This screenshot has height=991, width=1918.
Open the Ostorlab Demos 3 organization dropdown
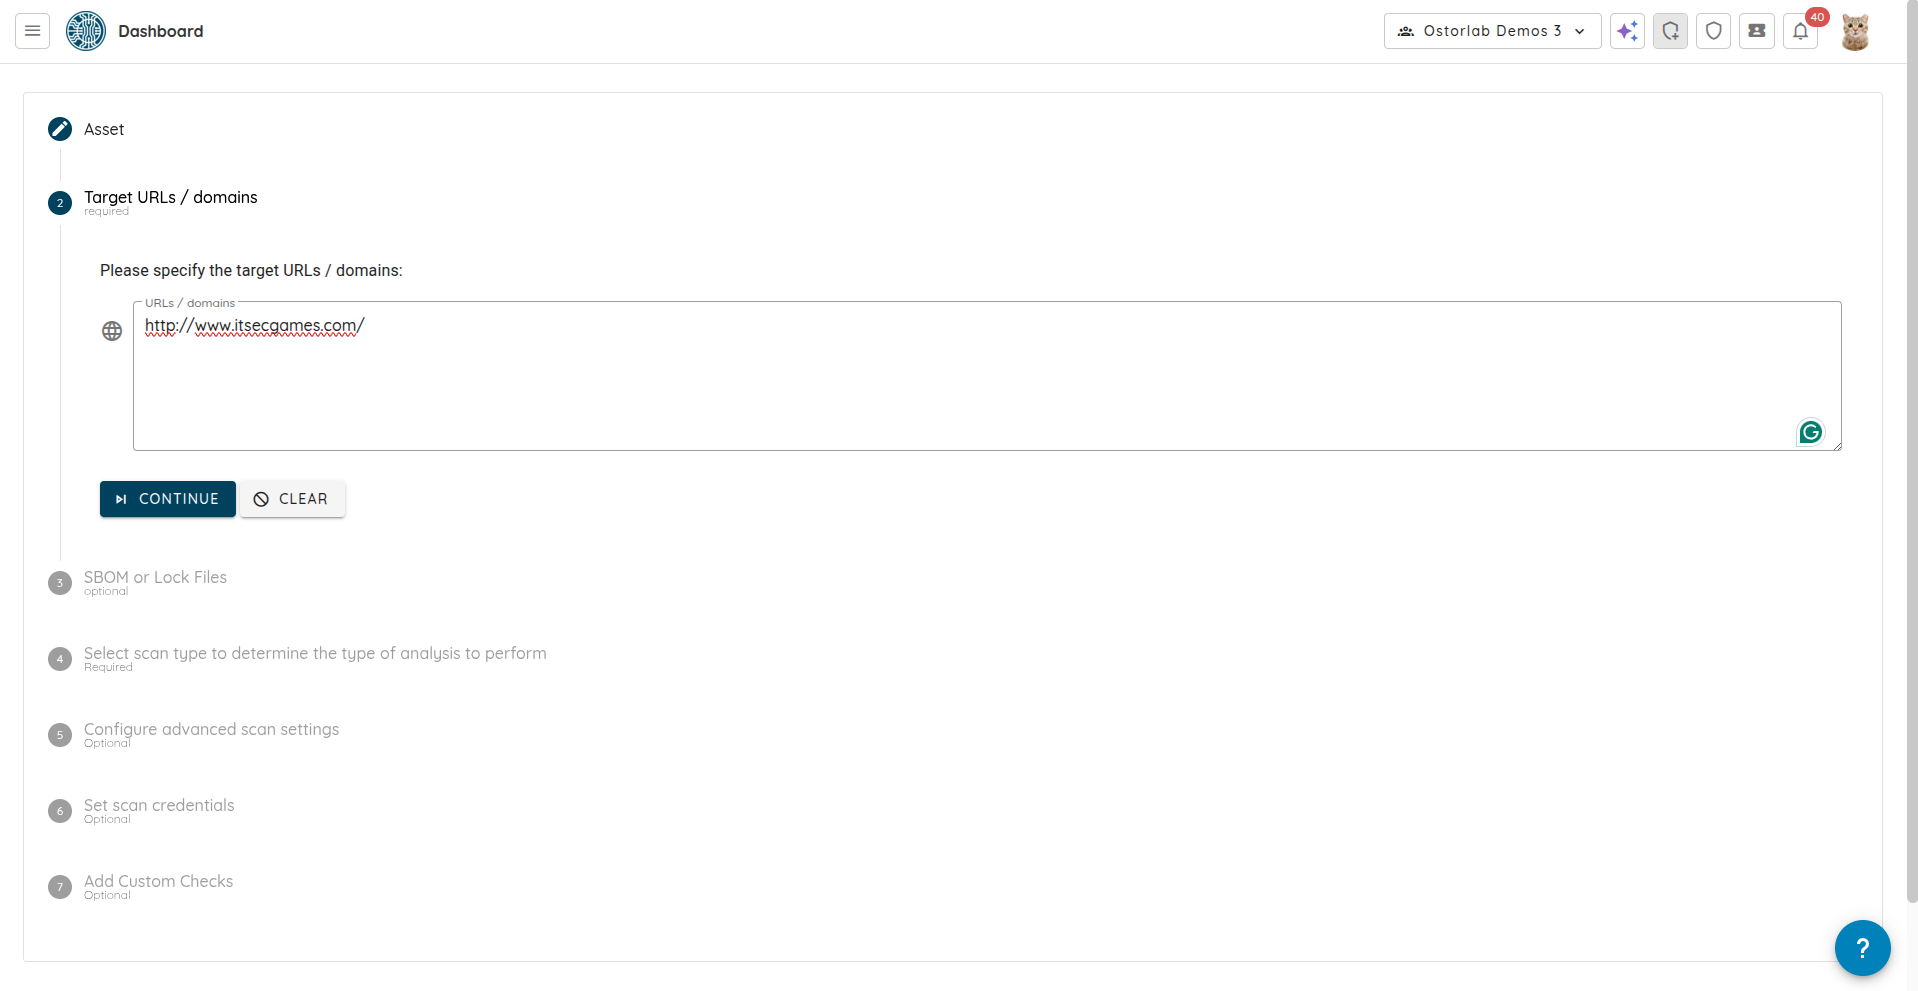[1492, 31]
